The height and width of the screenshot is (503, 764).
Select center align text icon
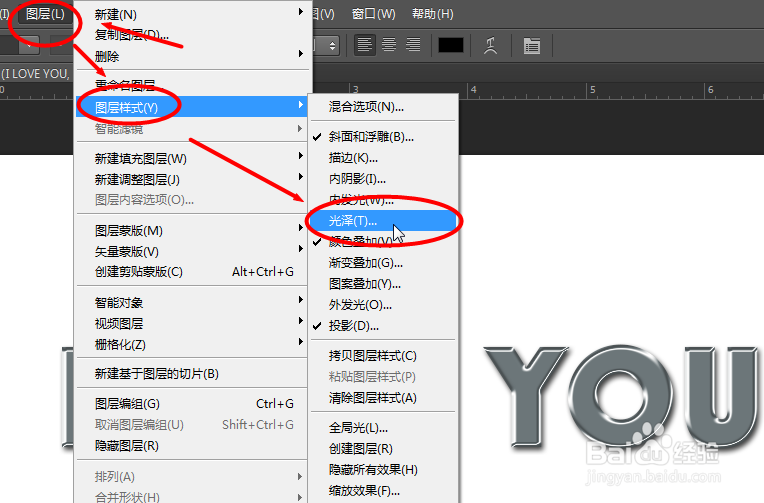click(x=388, y=45)
